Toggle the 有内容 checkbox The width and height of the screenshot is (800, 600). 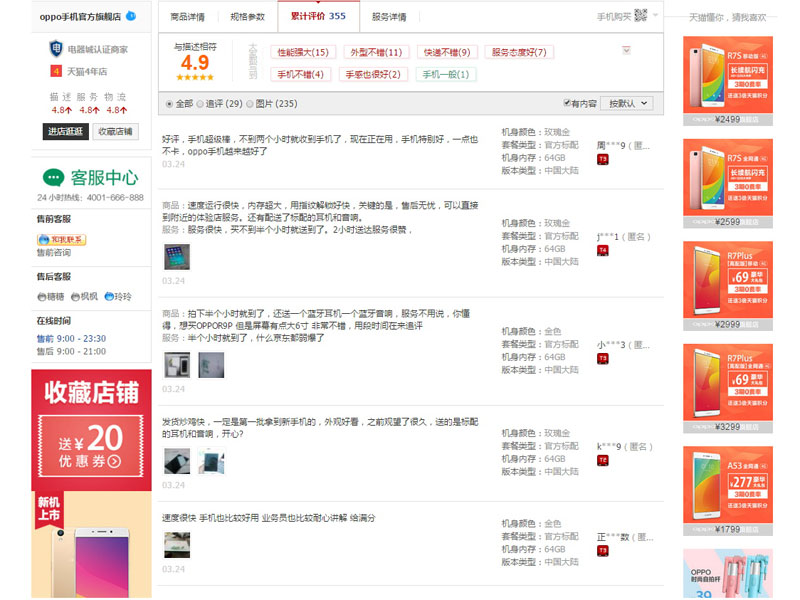click(567, 103)
